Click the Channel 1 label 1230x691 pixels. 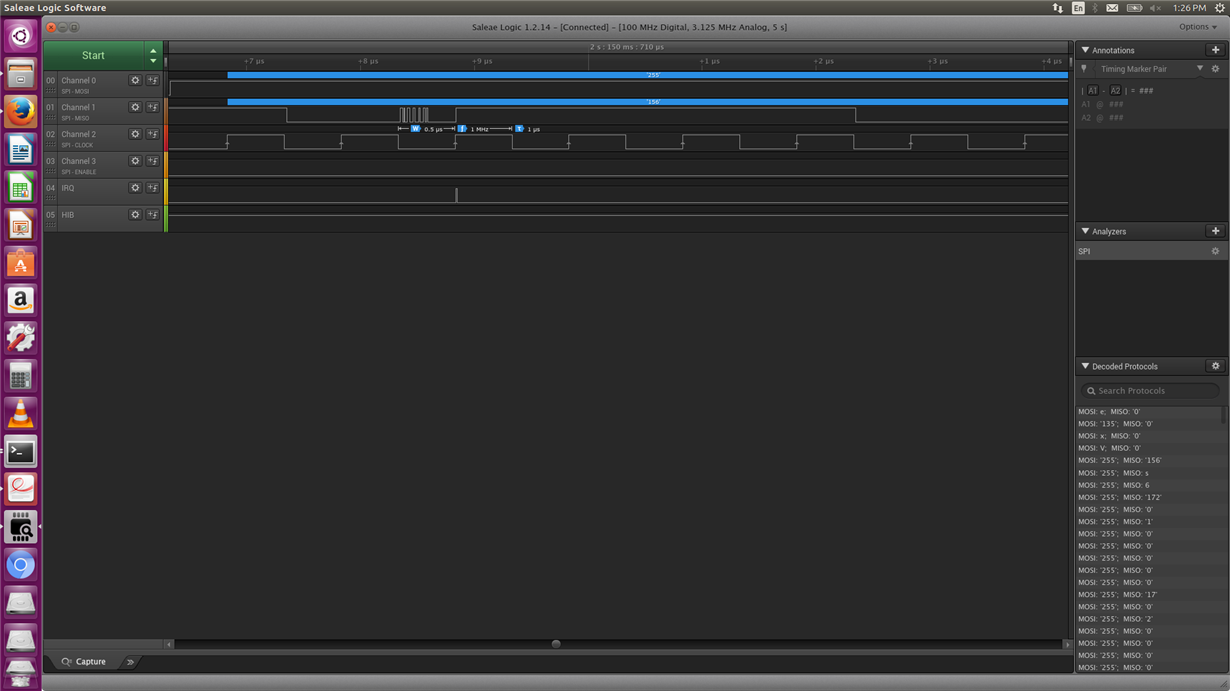point(79,107)
